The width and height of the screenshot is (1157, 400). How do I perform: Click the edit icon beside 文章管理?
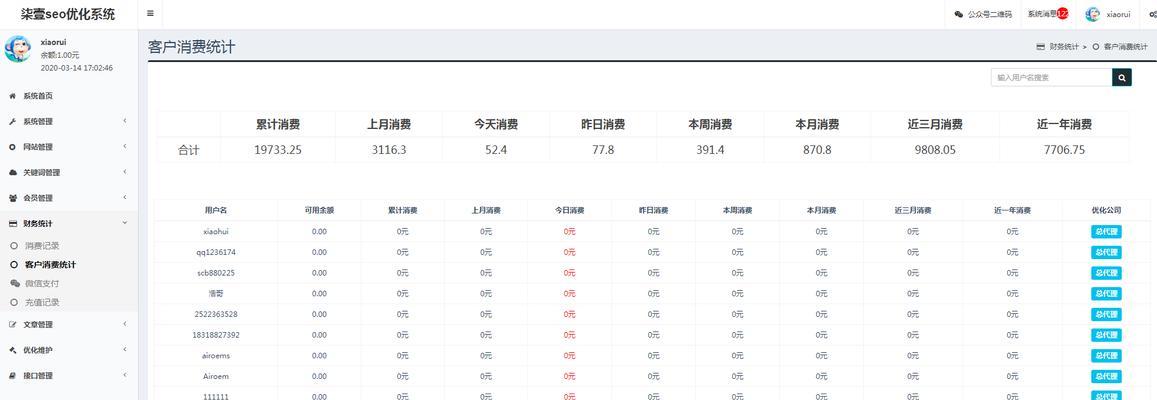tap(13, 324)
